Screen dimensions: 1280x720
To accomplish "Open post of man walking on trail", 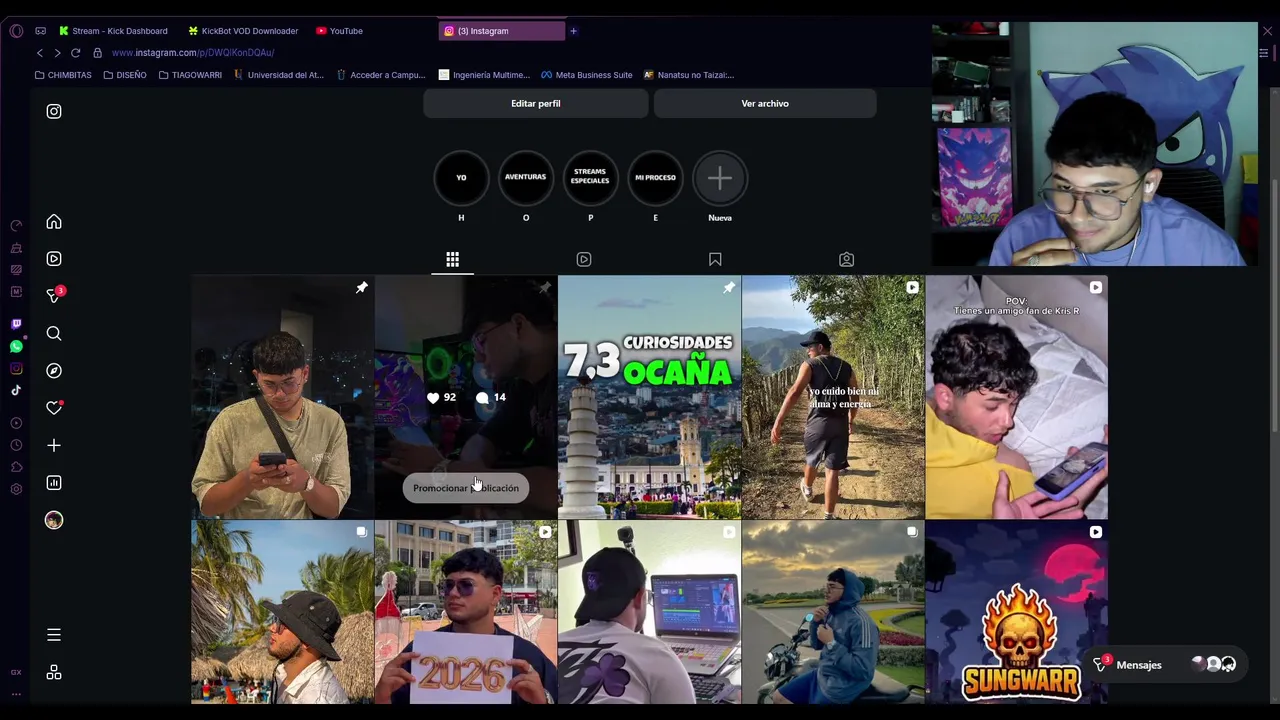I will click(x=833, y=397).
